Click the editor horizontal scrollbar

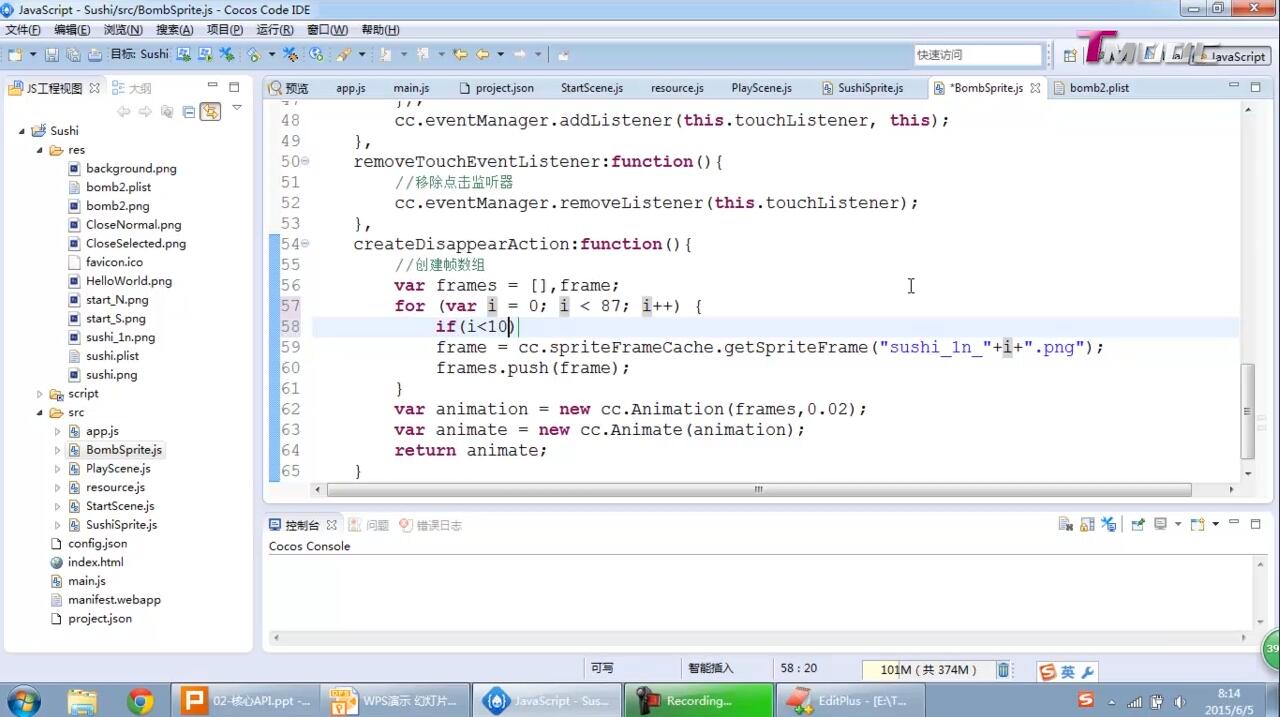[x=758, y=490]
